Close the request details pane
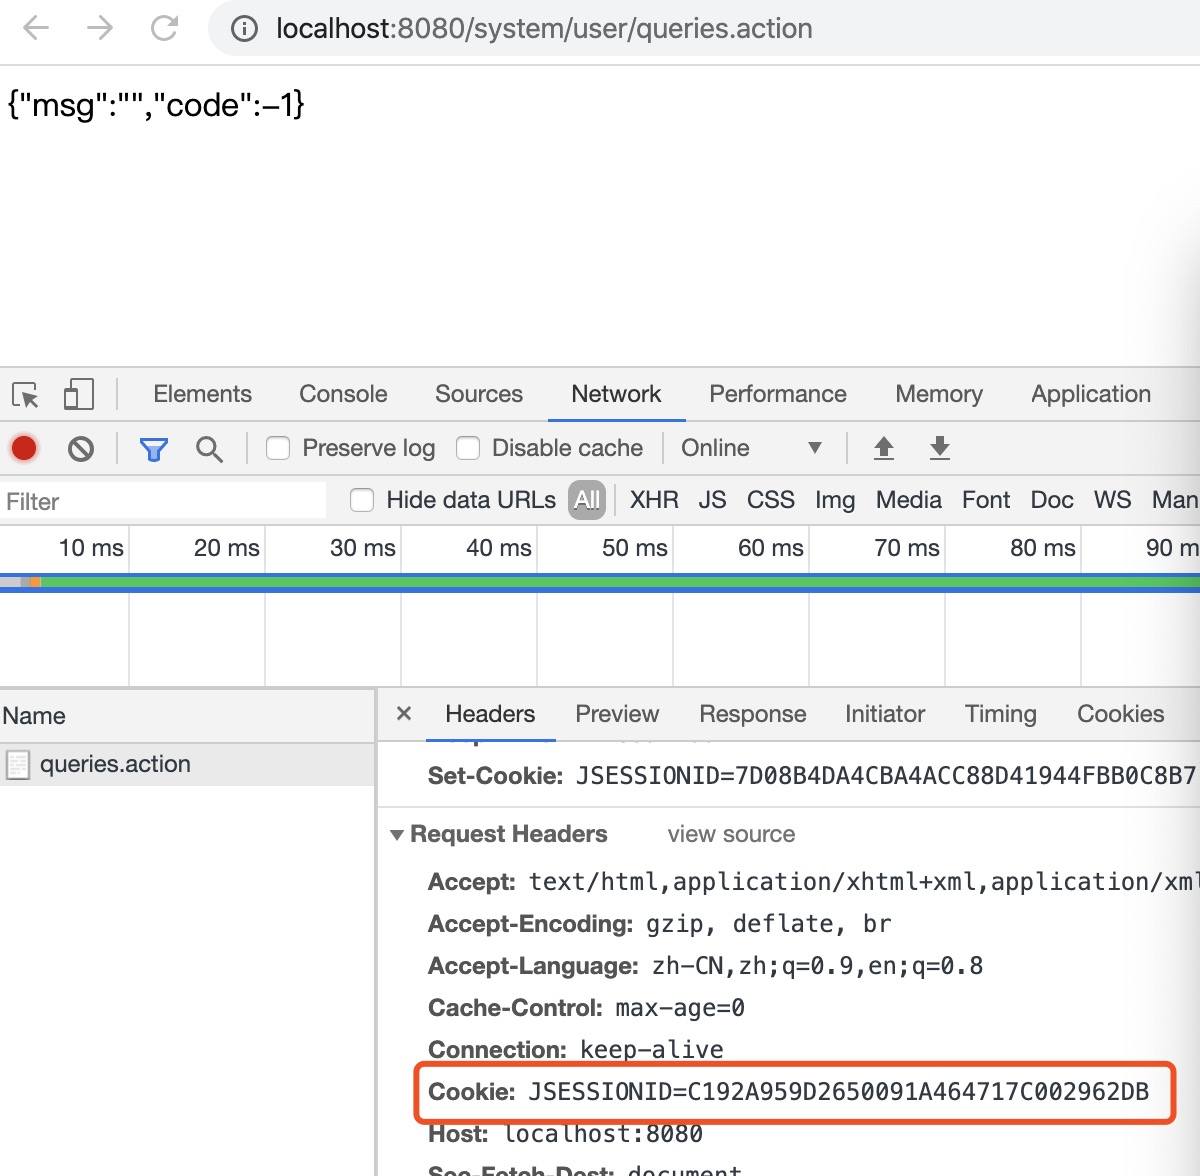 (x=404, y=713)
